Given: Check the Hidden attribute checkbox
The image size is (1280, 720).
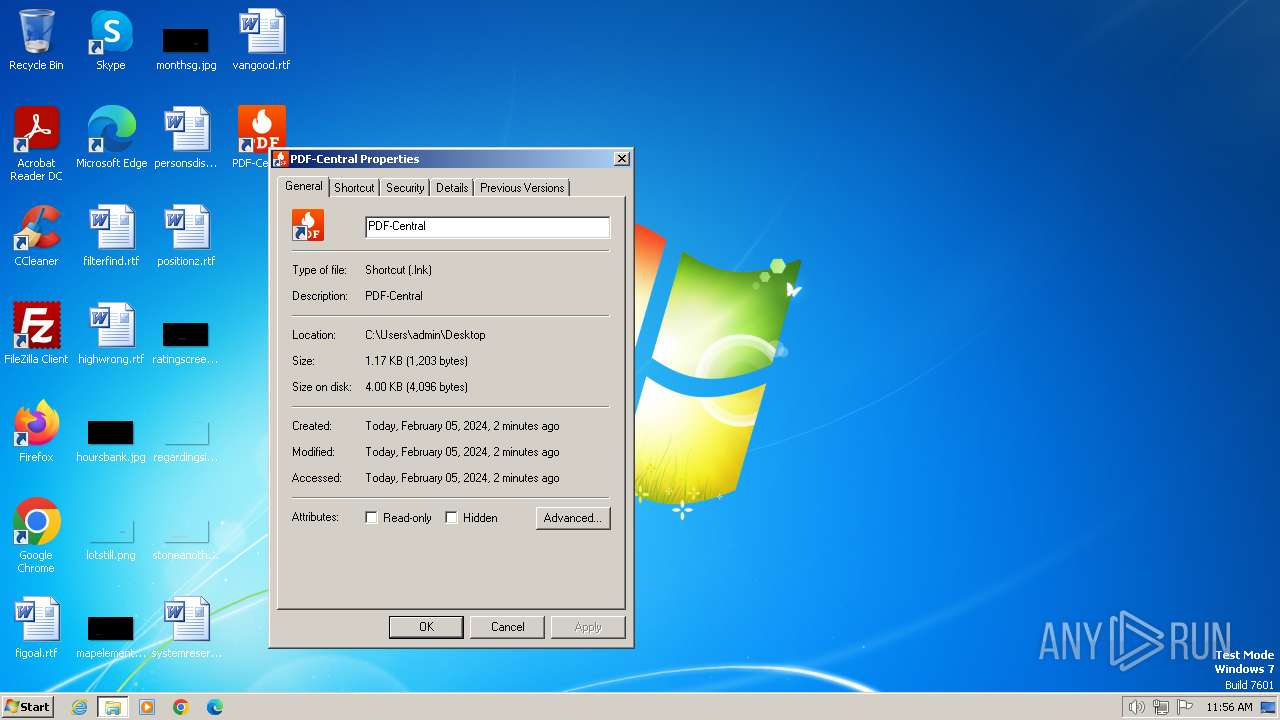Looking at the screenshot, I should [451, 518].
